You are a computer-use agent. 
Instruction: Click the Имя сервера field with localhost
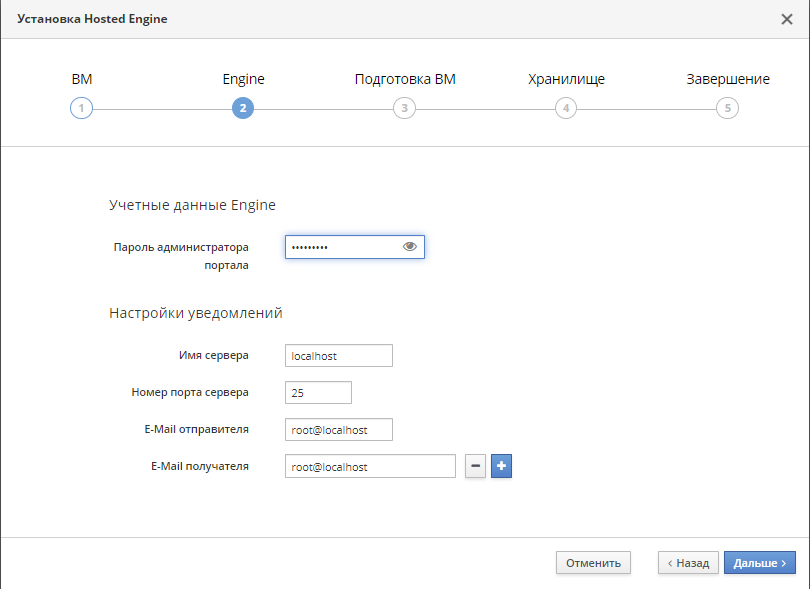tap(339, 355)
